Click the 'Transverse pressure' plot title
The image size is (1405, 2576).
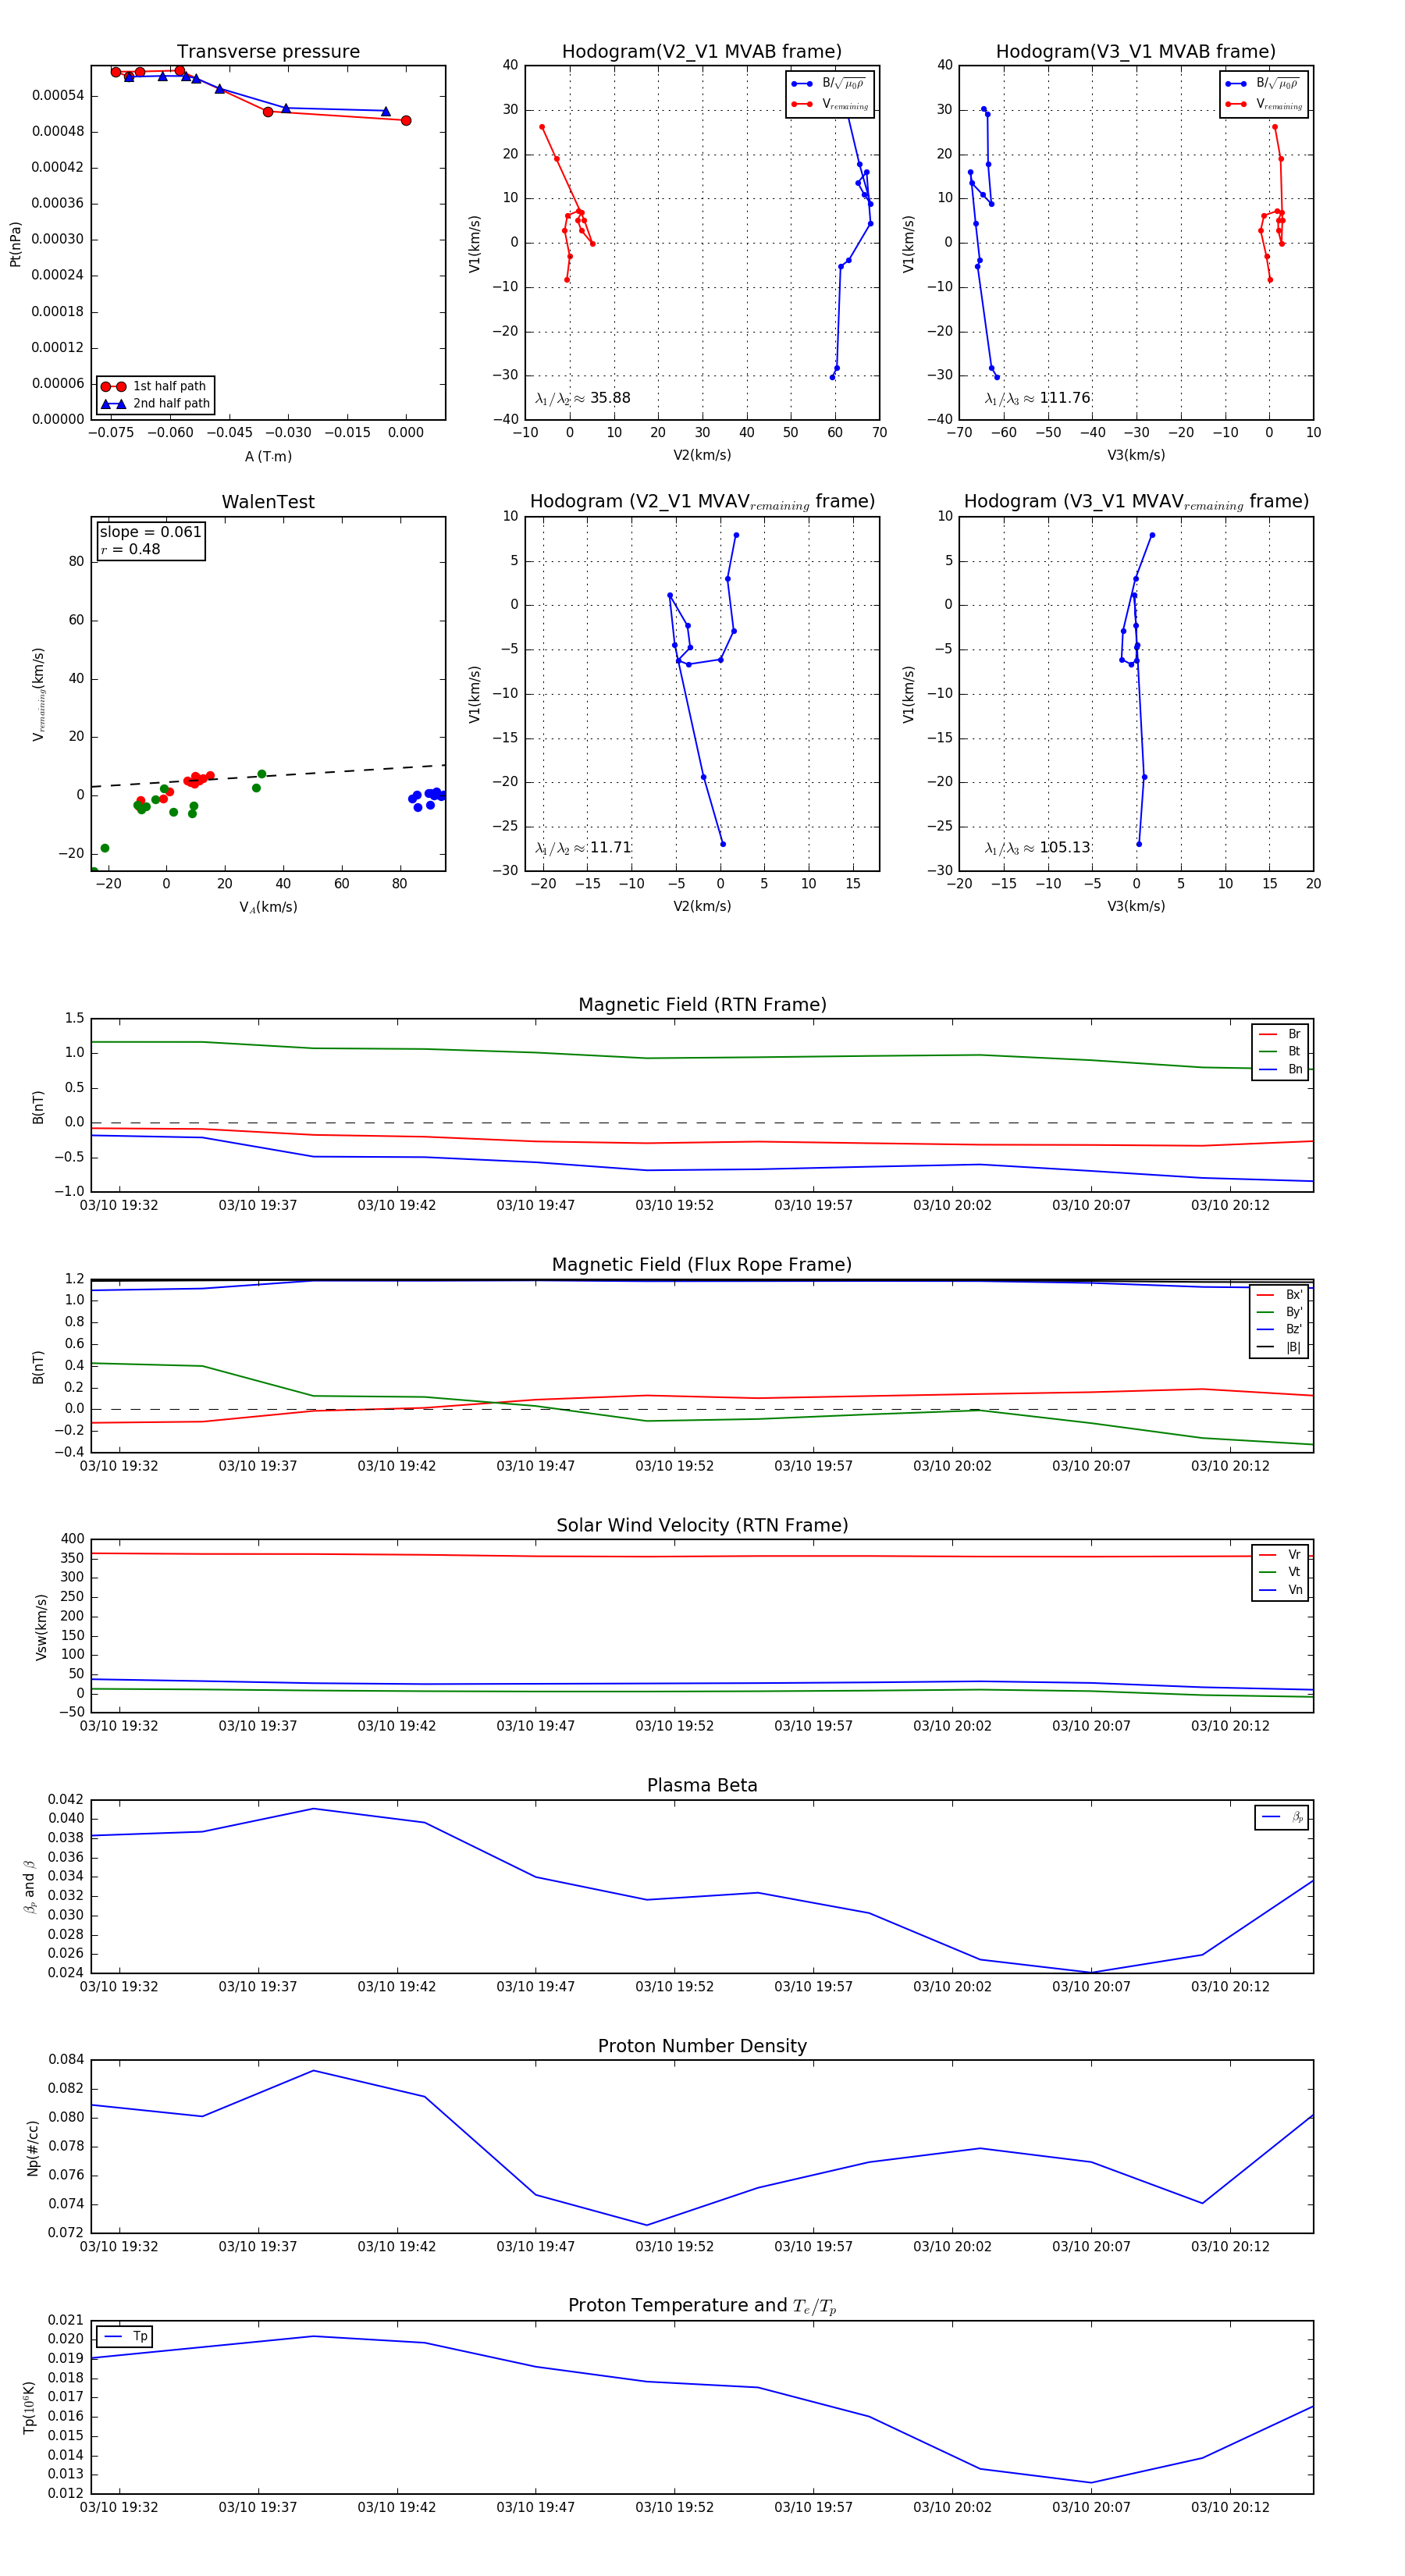(268, 52)
